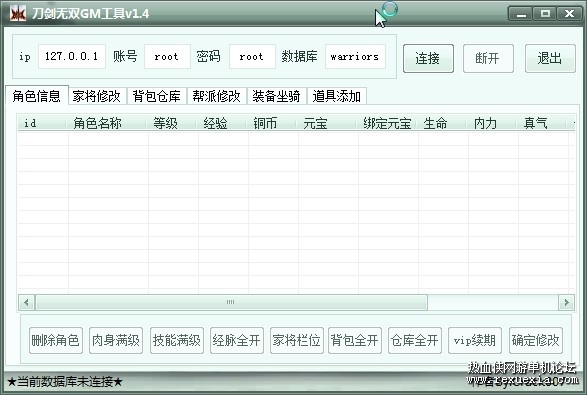
Task: Click the 家将栏位 button
Action: [297, 340]
